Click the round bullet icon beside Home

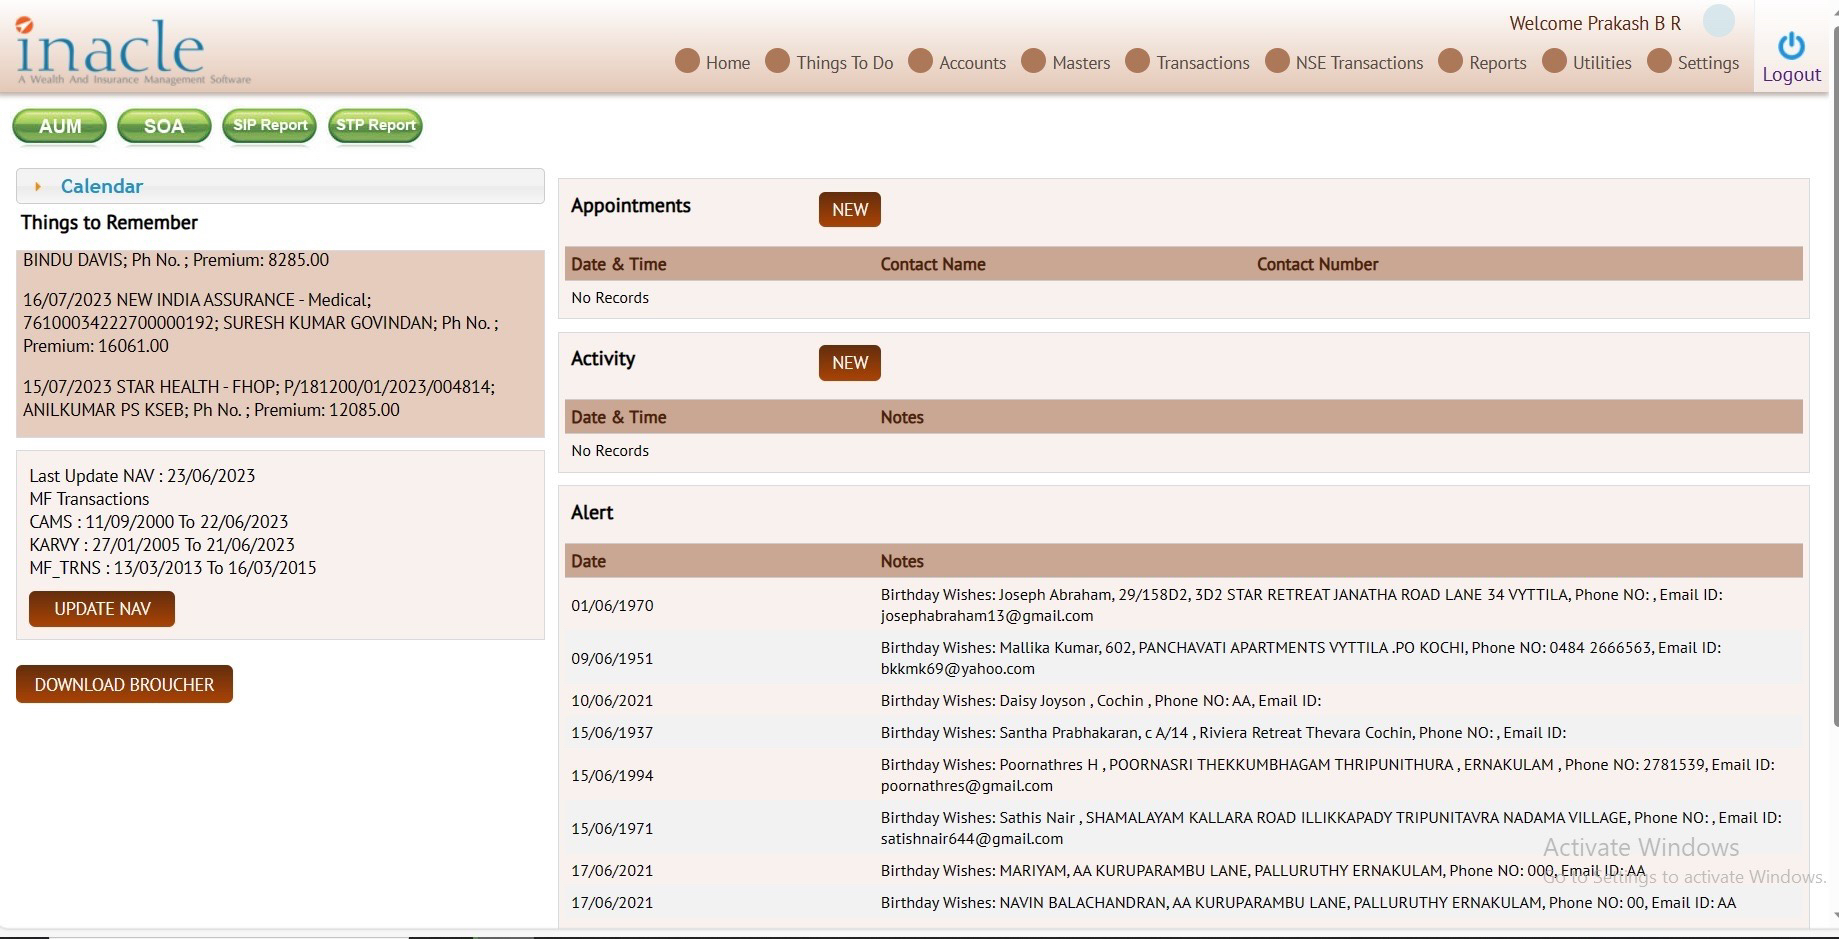pos(687,61)
